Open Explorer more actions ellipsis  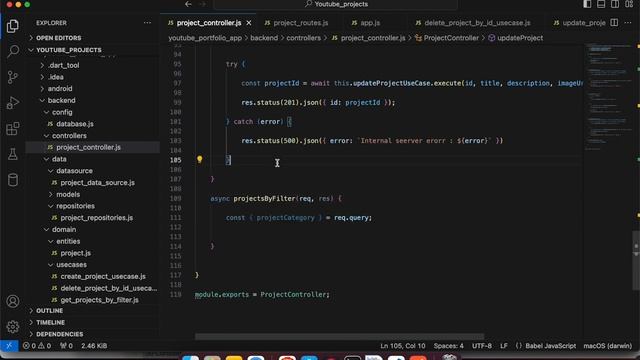[x=147, y=23]
